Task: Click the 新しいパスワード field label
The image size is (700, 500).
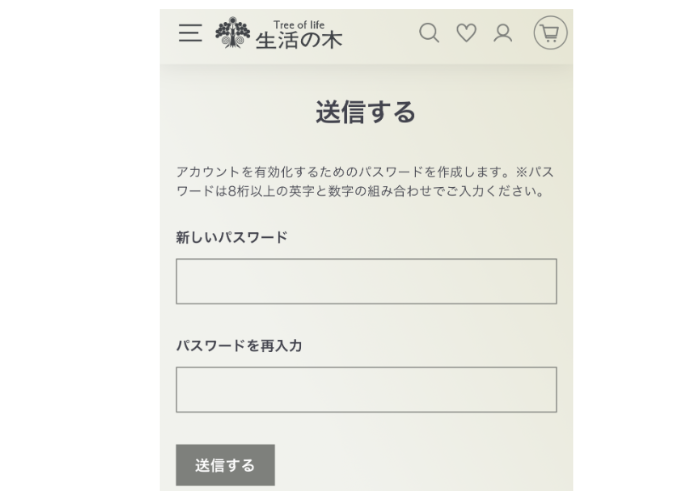Action: point(231,237)
